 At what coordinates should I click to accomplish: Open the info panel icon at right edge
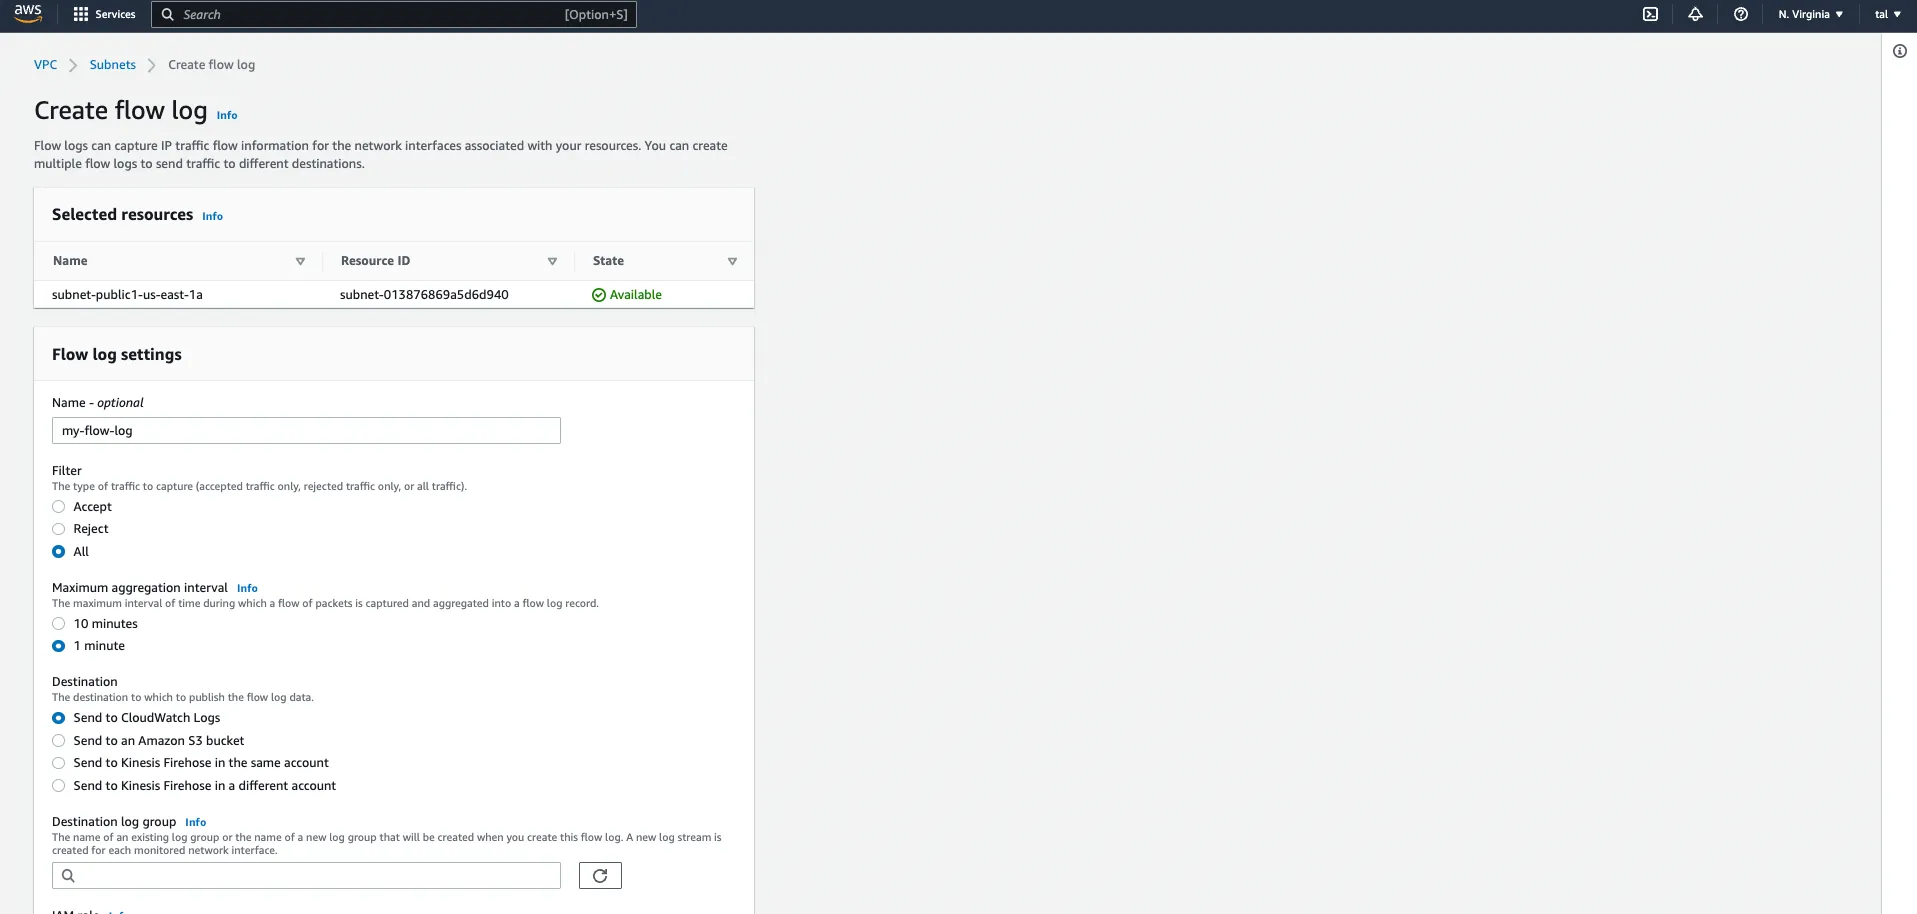coord(1900,51)
